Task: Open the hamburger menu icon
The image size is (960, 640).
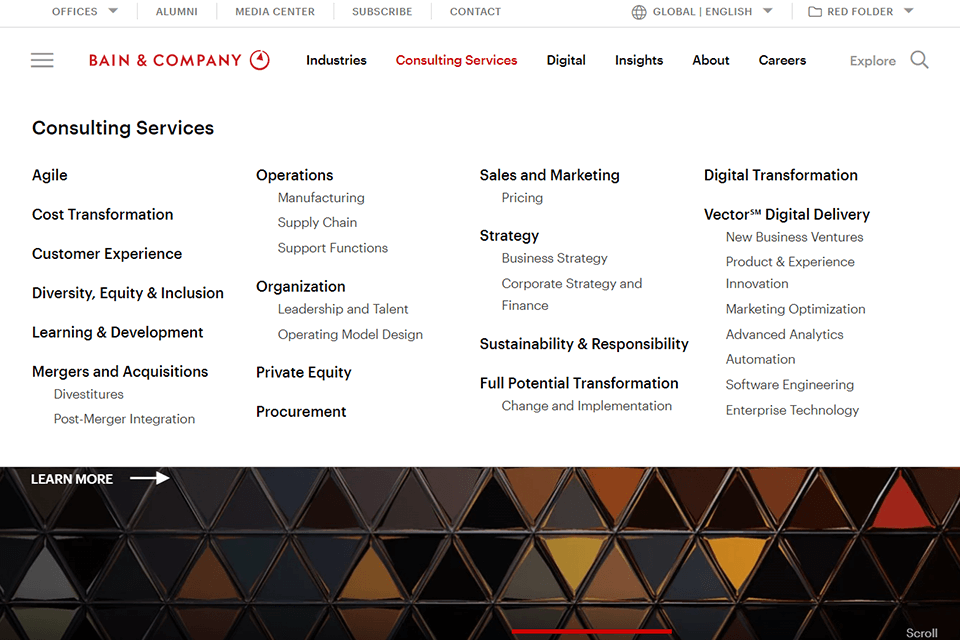Action: [42, 60]
